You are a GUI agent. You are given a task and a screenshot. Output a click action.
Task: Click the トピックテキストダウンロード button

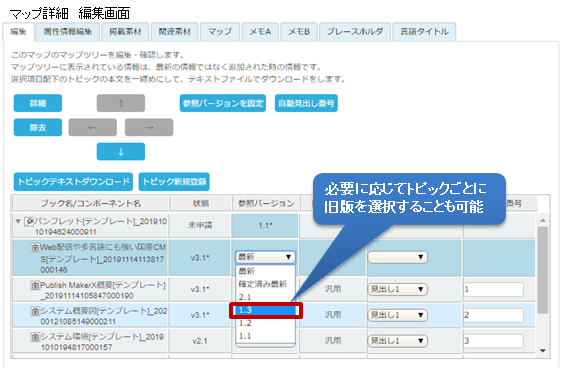click(73, 182)
